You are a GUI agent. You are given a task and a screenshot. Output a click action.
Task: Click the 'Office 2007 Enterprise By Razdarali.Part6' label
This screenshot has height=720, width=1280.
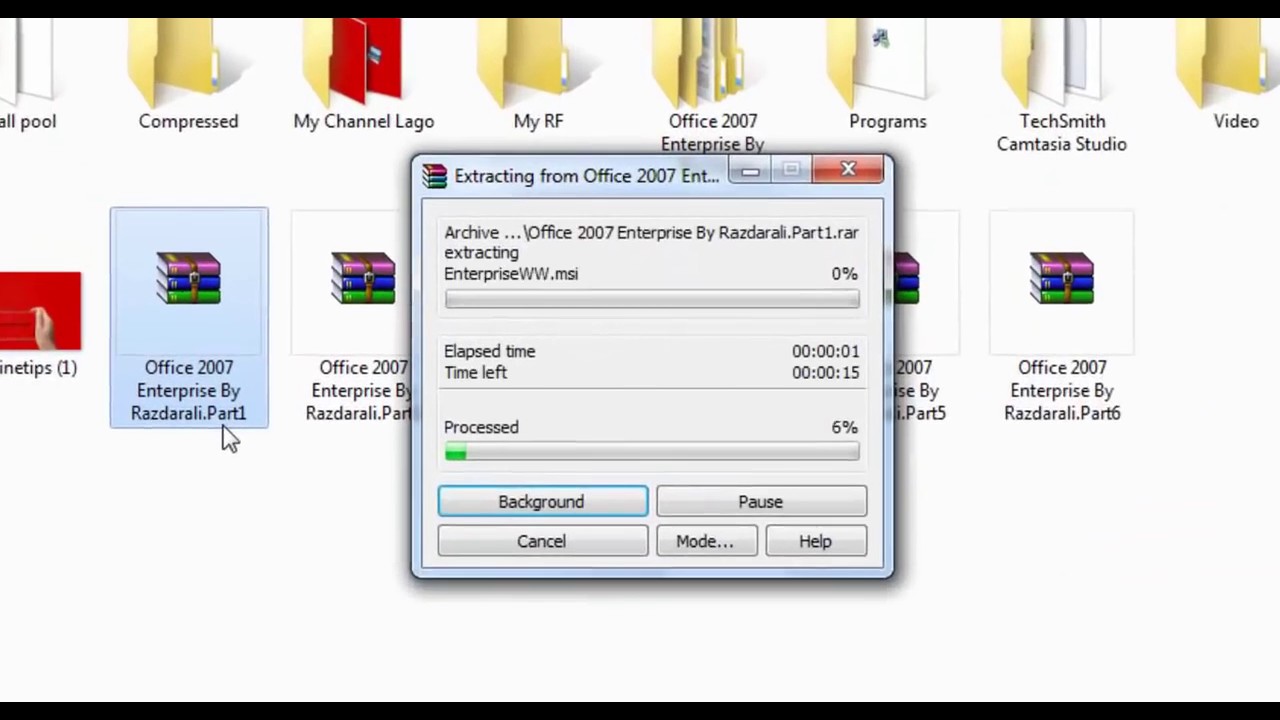click(x=1062, y=390)
